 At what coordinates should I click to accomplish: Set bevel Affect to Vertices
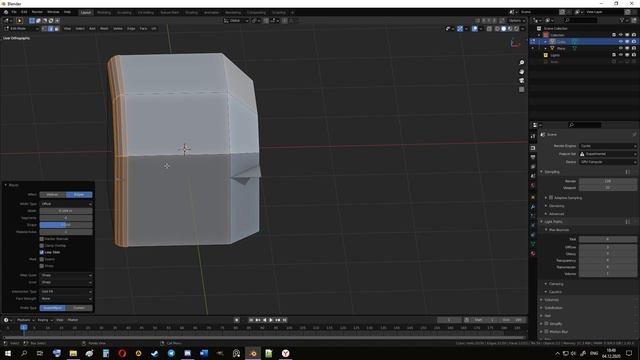tap(53, 195)
